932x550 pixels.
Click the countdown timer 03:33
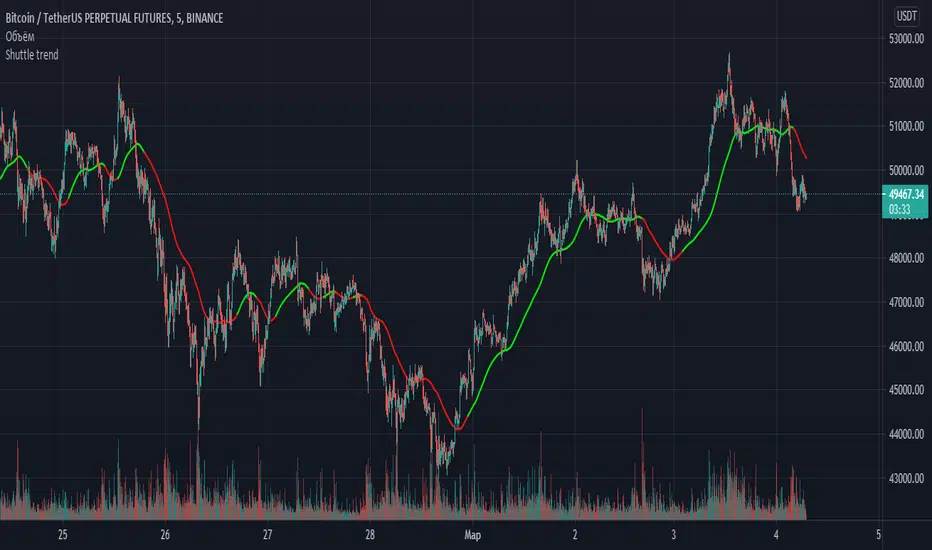[899, 209]
